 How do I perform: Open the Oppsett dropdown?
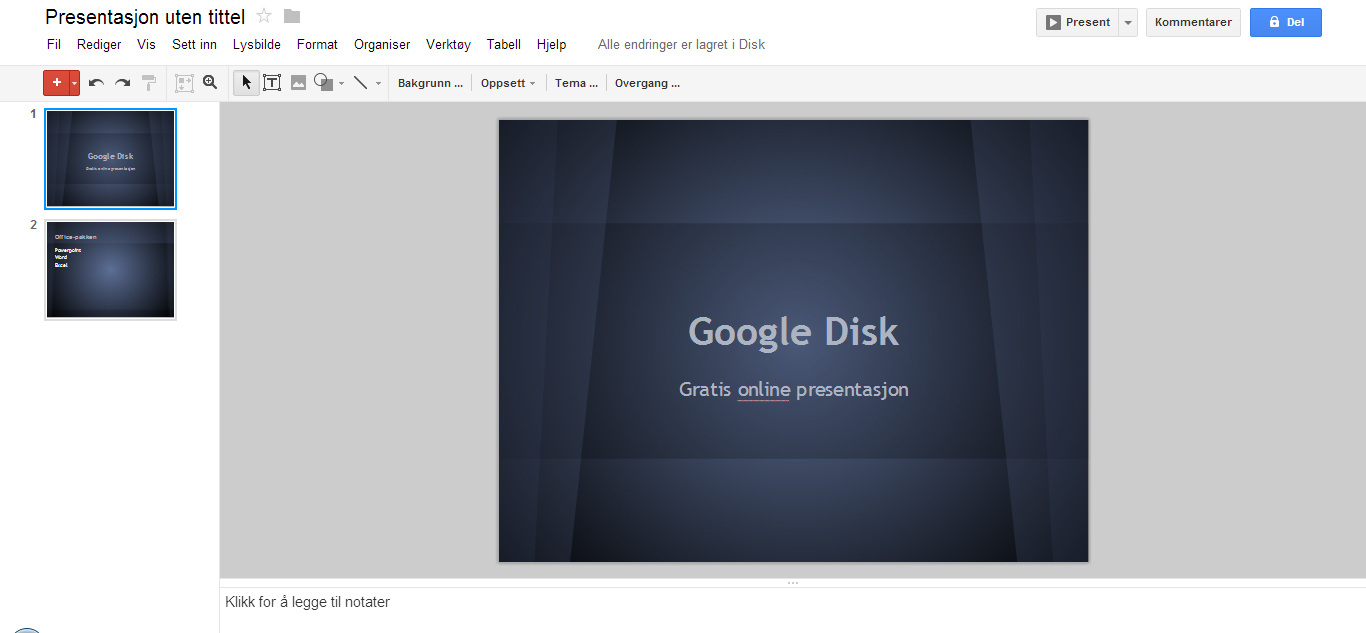point(508,83)
